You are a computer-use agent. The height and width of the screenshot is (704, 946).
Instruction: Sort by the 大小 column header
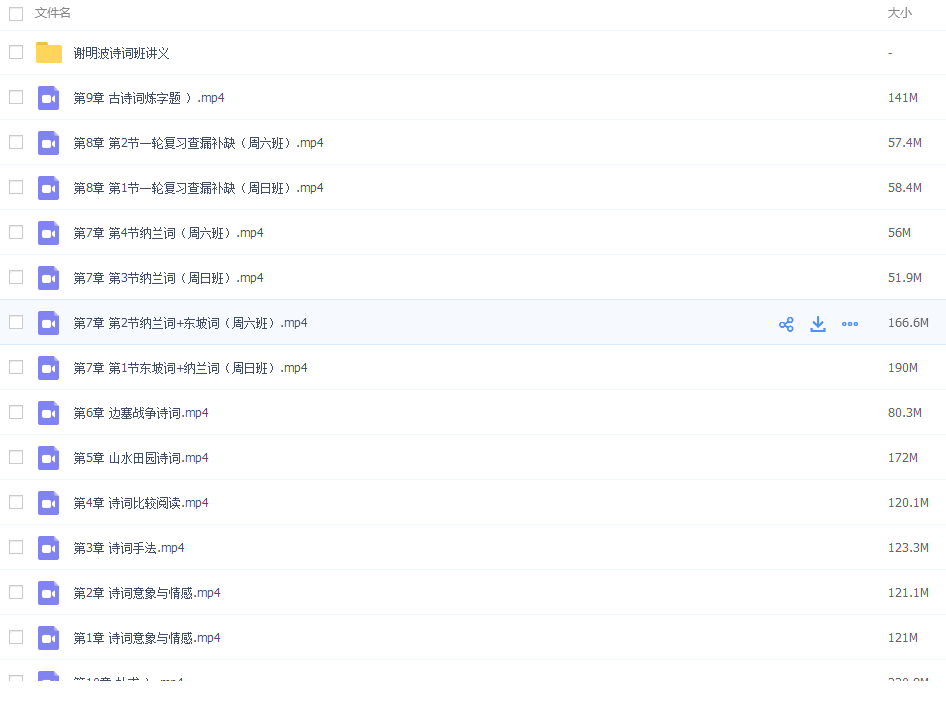coord(900,13)
